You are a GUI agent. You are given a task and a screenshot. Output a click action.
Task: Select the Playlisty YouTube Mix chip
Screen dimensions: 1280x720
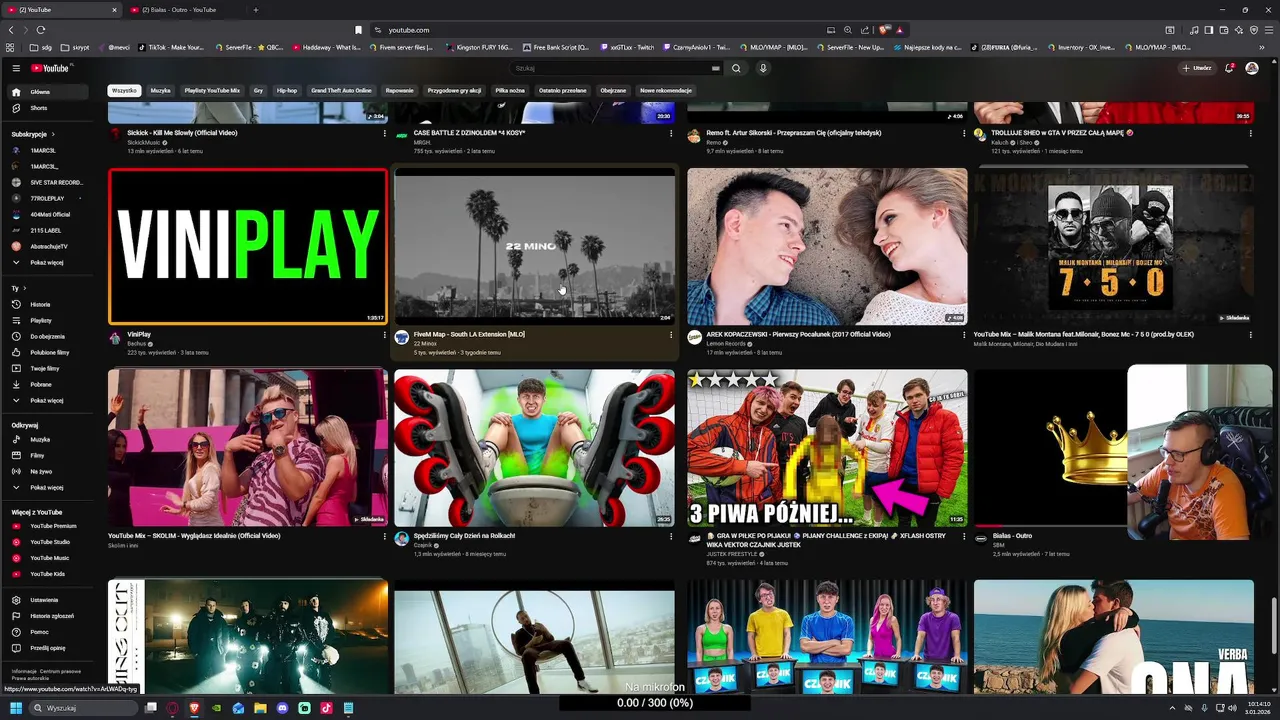[x=212, y=90]
